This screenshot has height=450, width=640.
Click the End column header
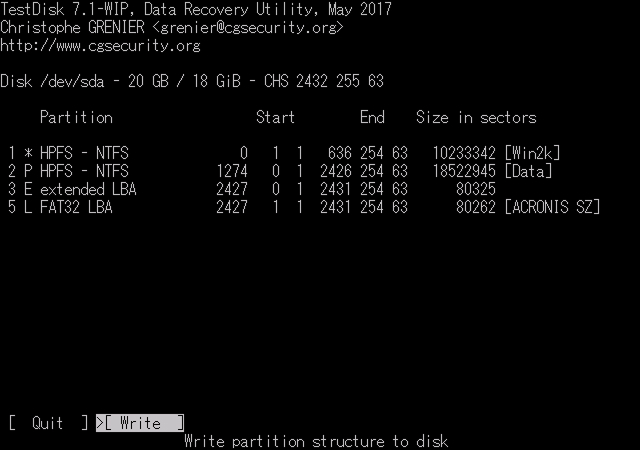(x=372, y=118)
